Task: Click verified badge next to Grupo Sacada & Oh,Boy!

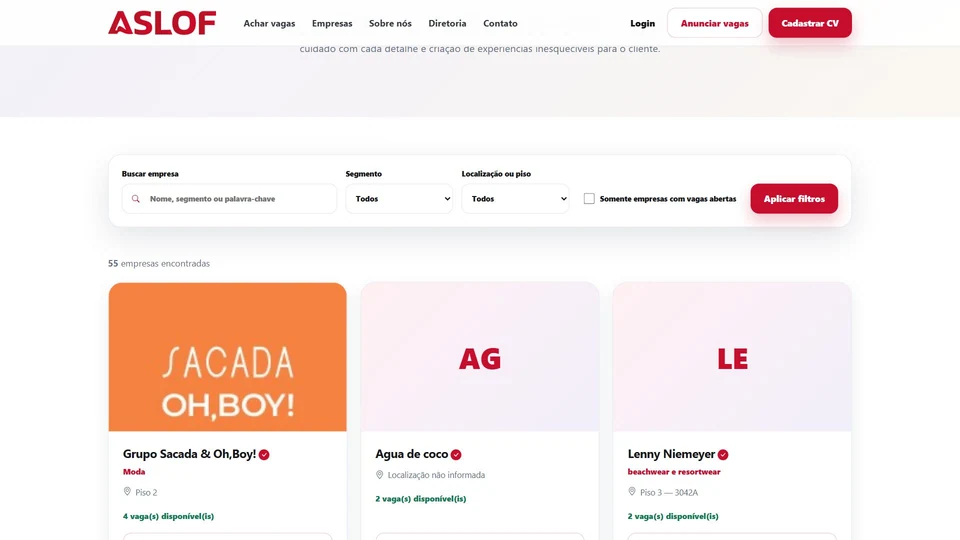Action: tap(264, 455)
